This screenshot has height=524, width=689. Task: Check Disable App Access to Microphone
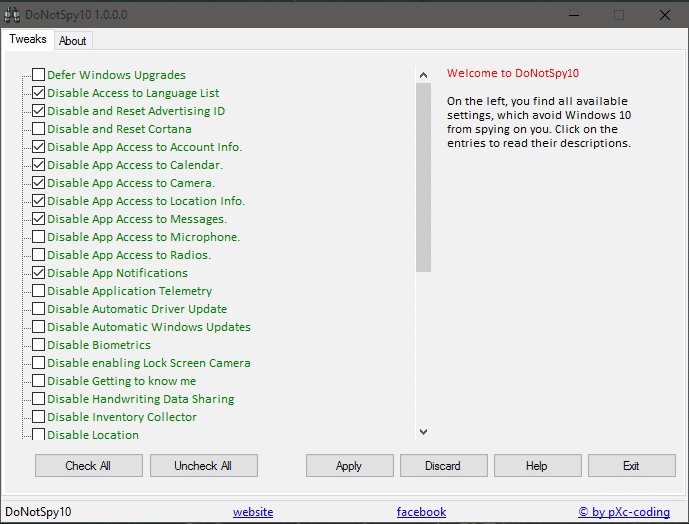(39, 237)
